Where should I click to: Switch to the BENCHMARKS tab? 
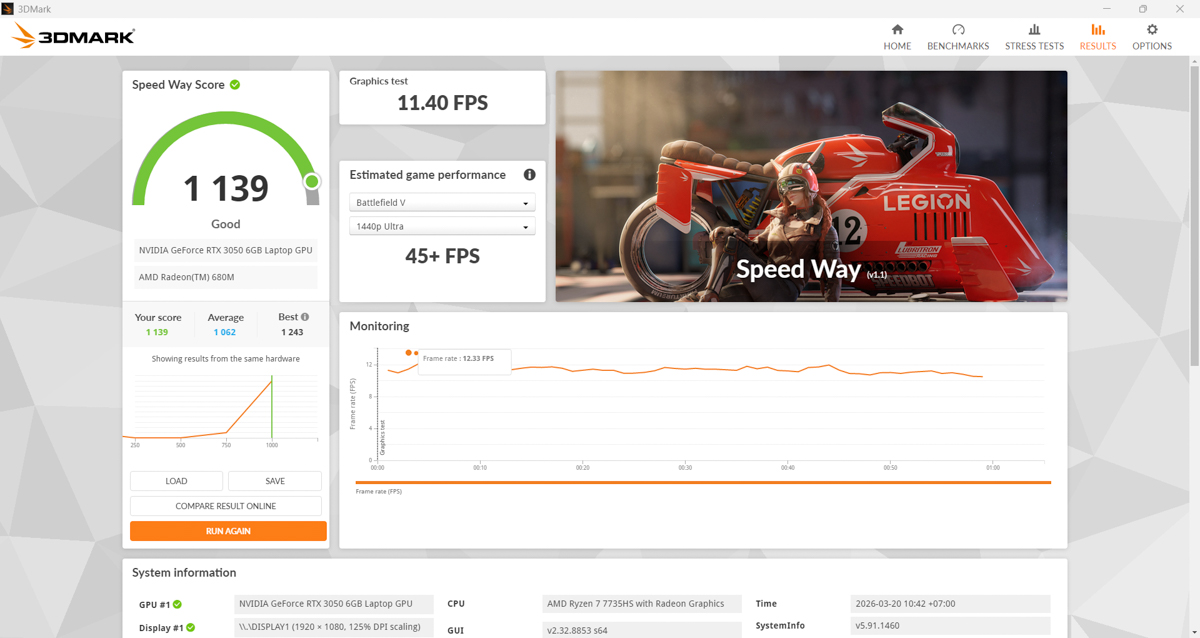tap(958, 37)
